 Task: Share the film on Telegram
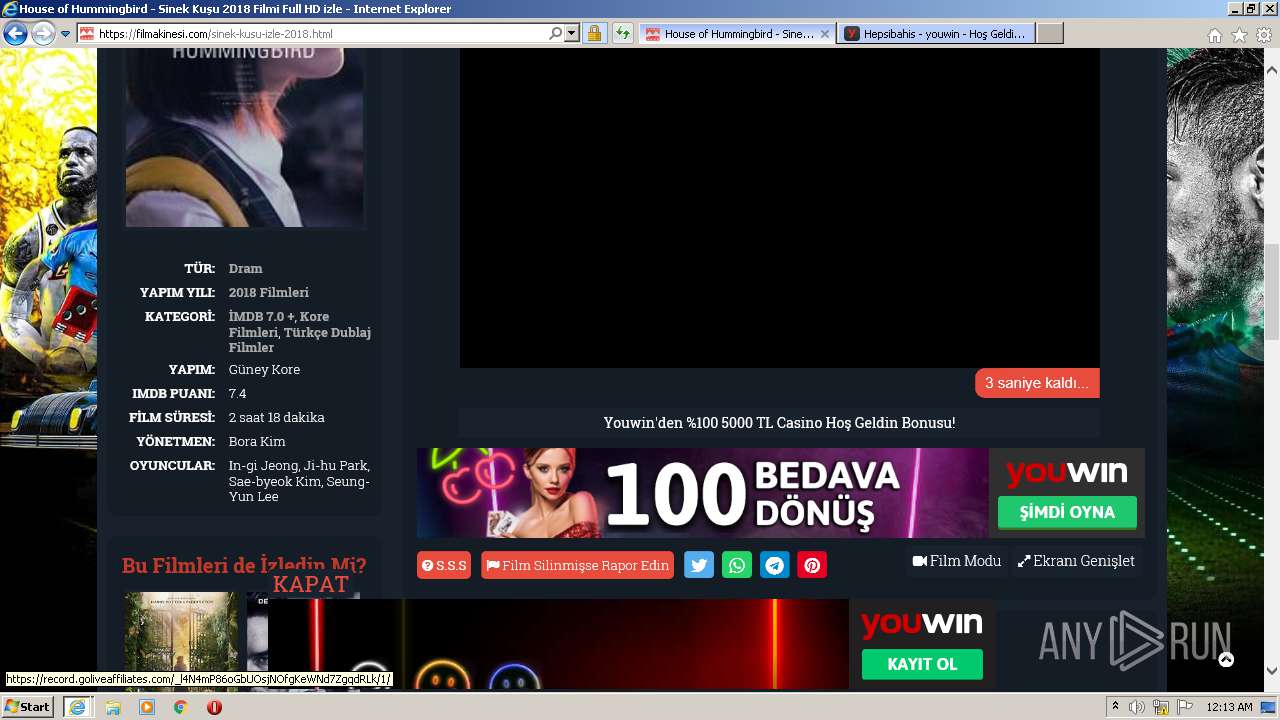point(775,565)
